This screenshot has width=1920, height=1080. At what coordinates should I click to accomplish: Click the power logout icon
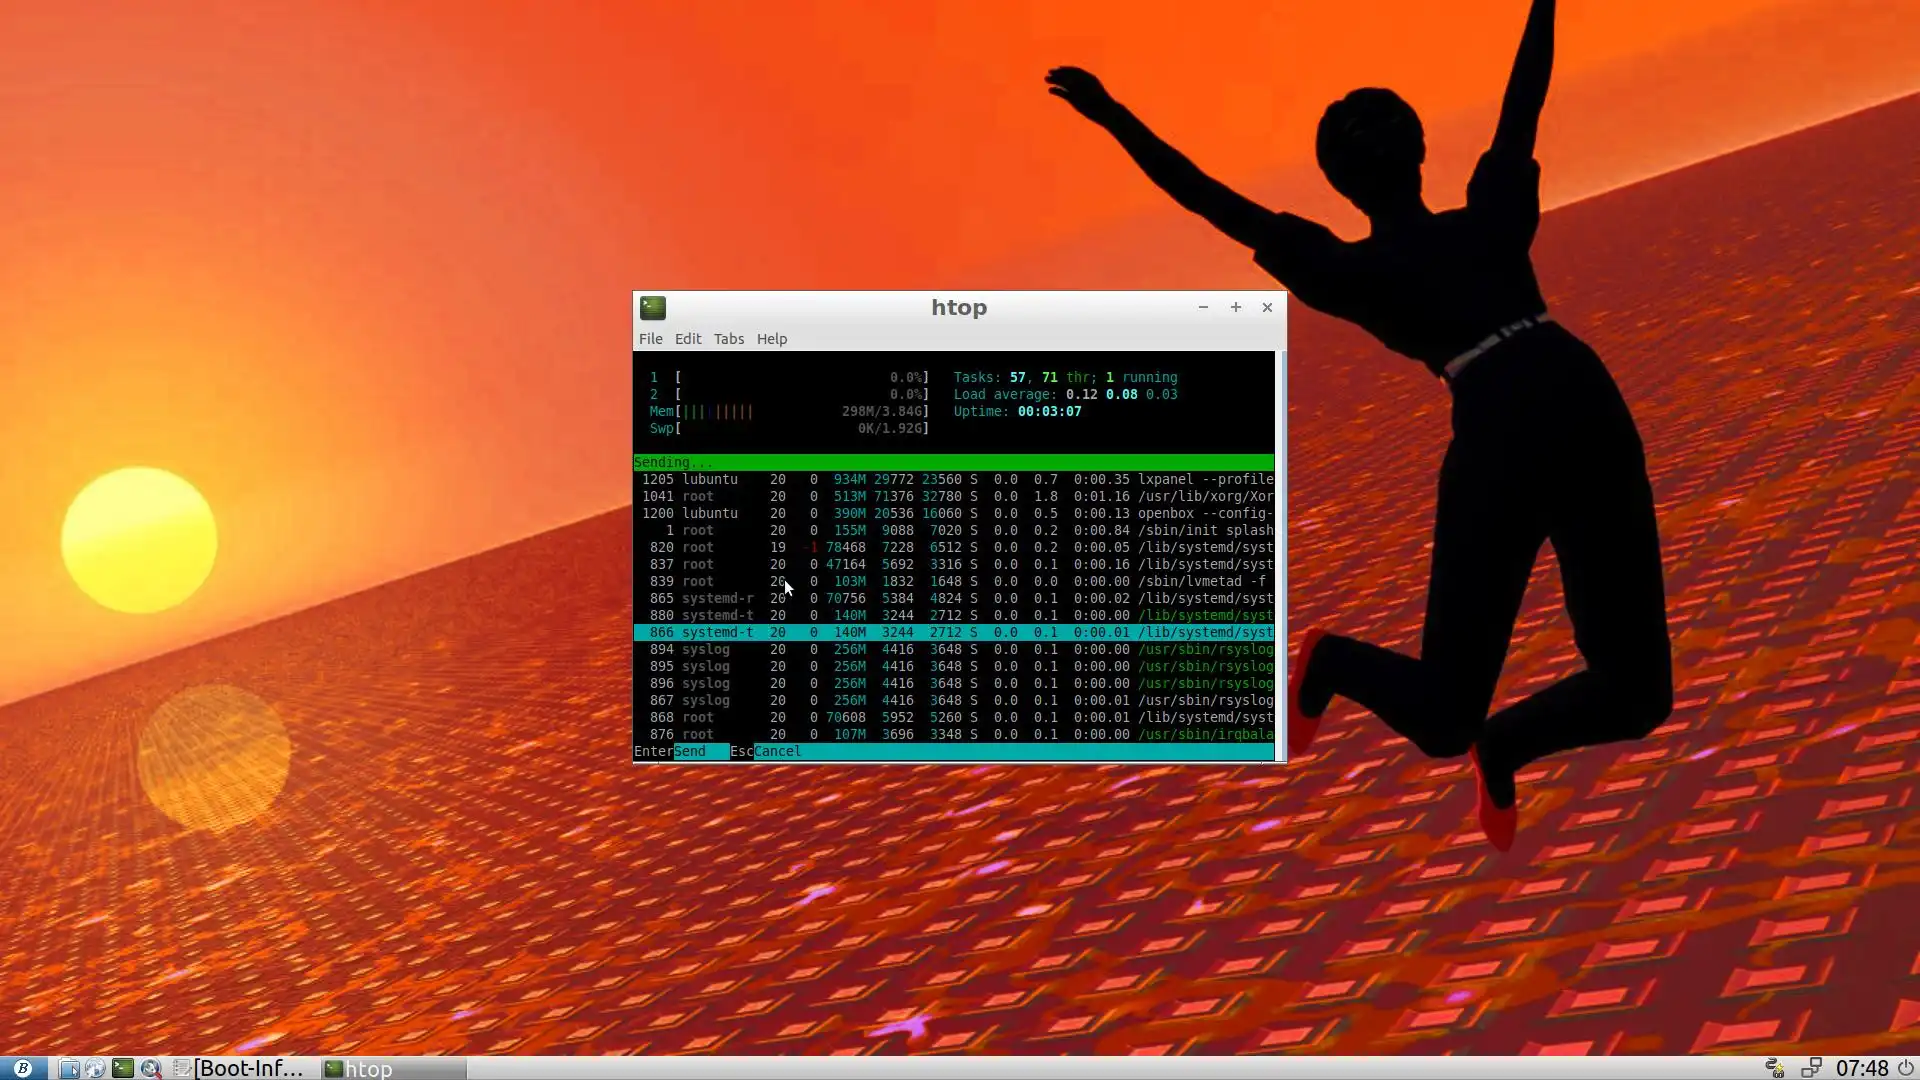(x=1906, y=1068)
